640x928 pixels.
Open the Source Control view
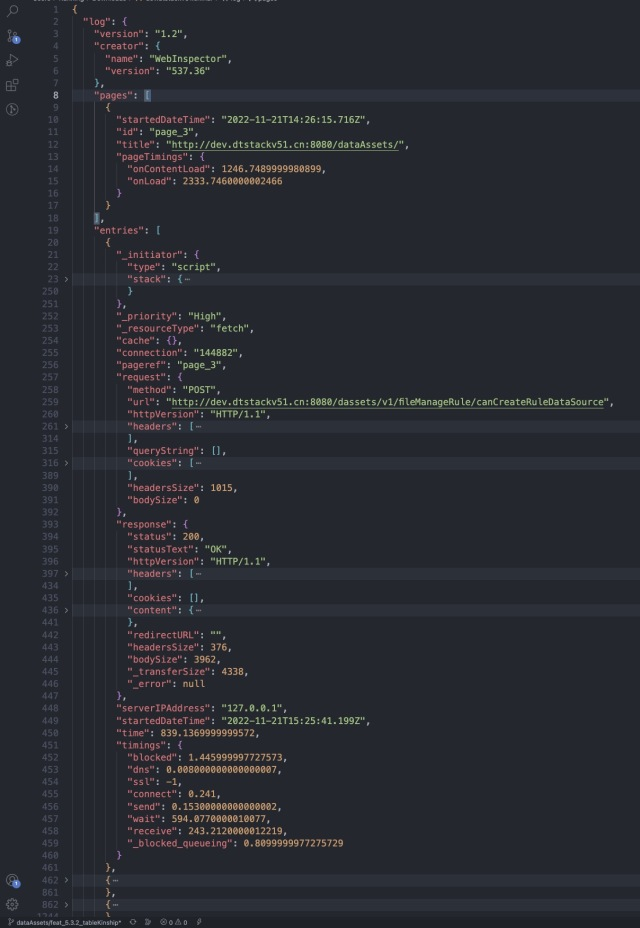(12, 36)
